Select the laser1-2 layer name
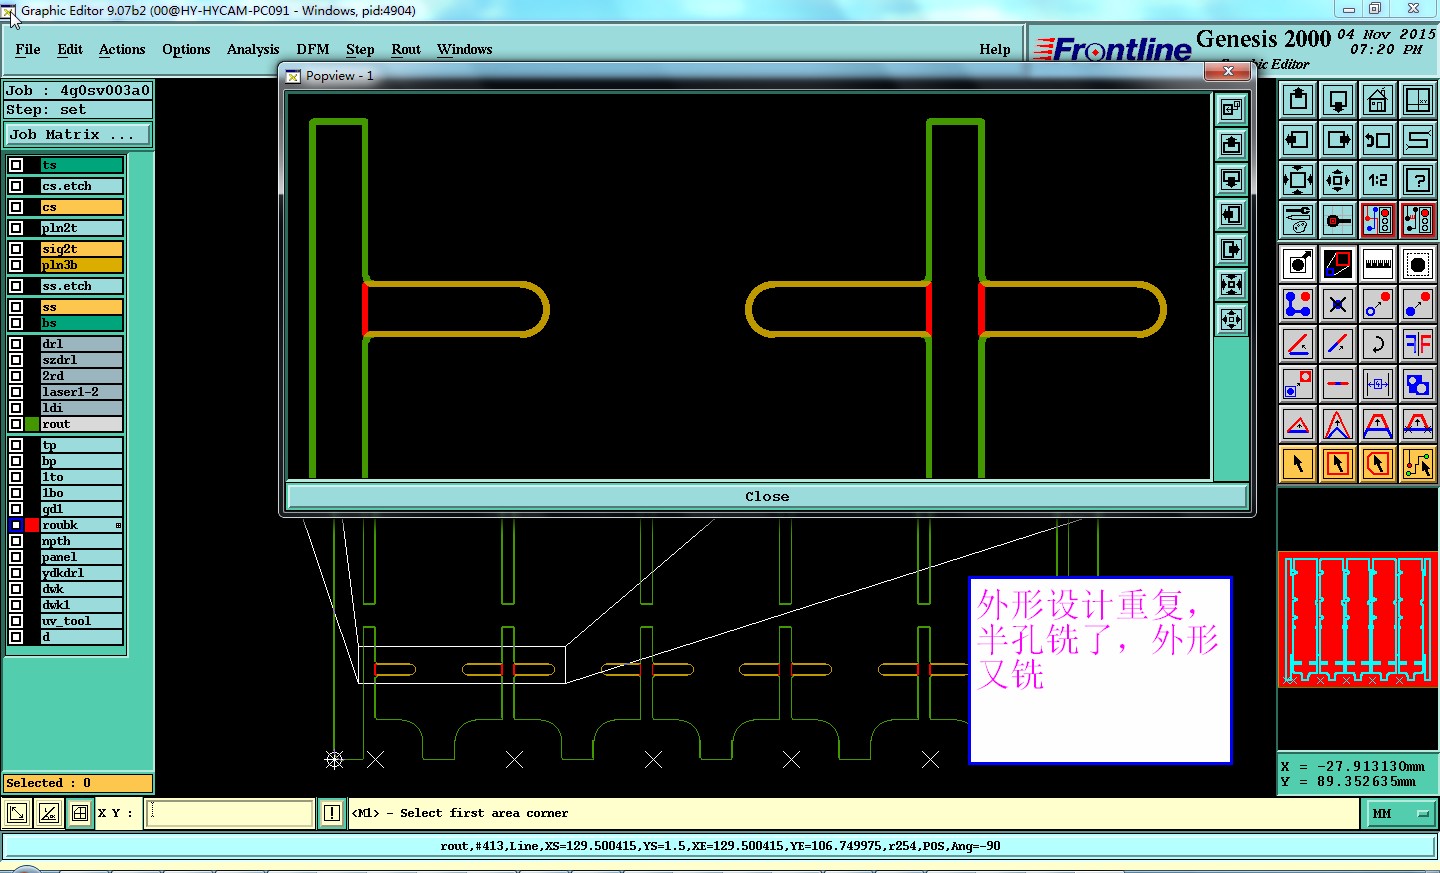 click(81, 392)
